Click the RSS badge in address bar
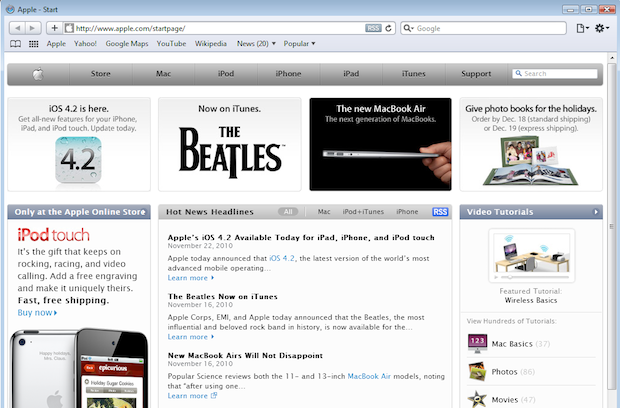 [x=373, y=28]
